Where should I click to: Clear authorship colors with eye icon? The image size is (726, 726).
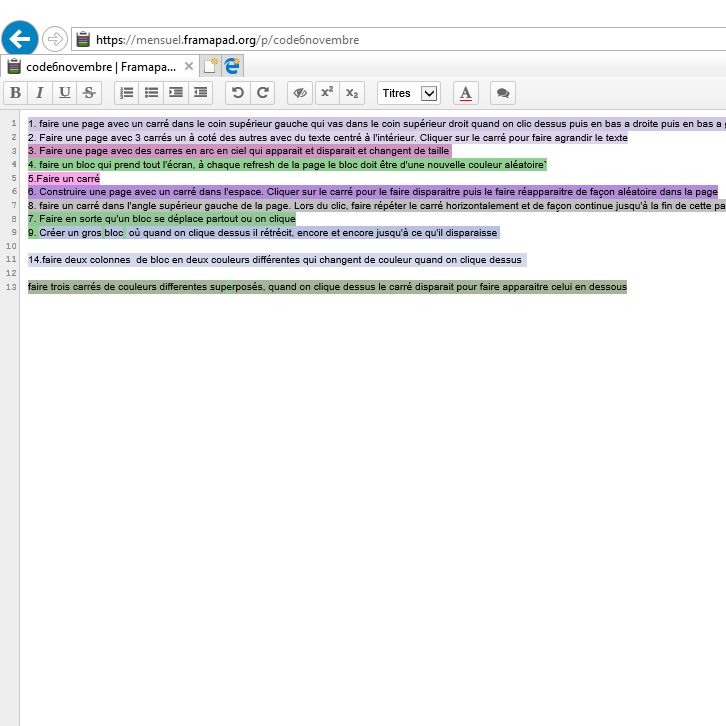[x=300, y=93]
